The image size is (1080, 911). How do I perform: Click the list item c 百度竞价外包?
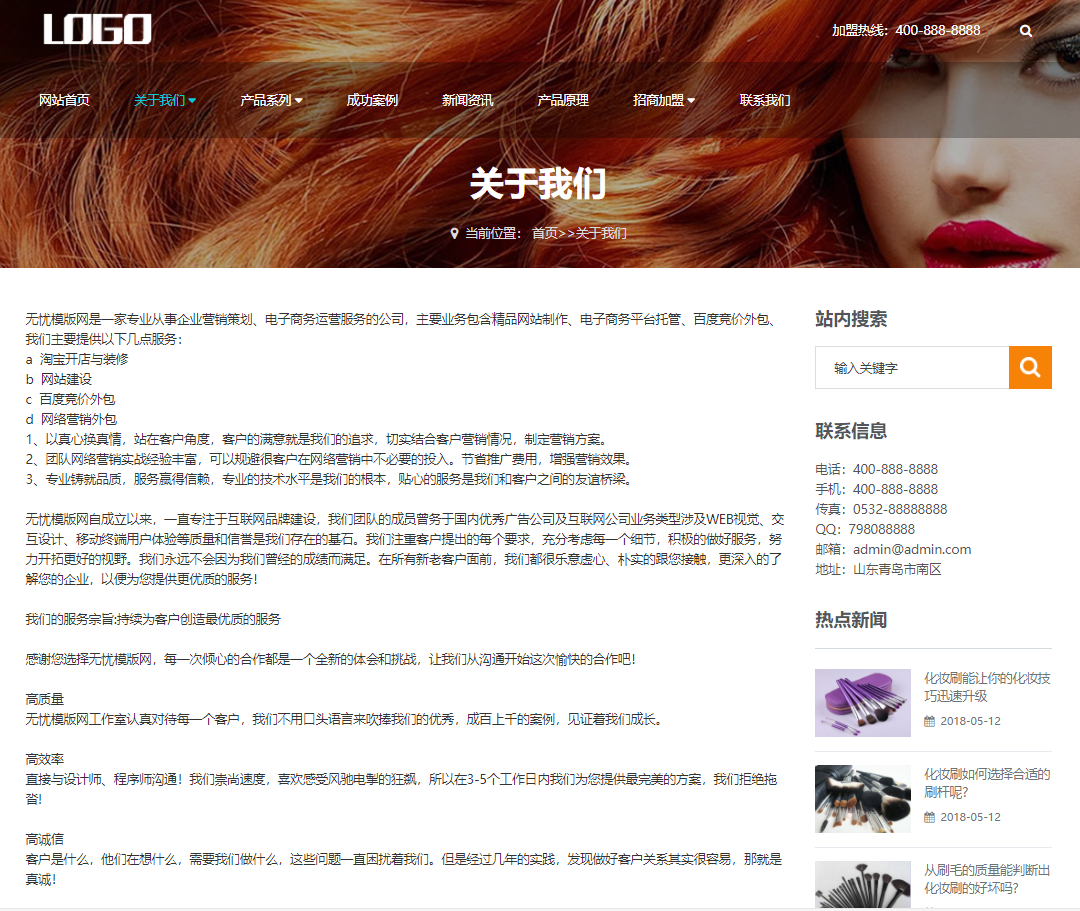70,399
